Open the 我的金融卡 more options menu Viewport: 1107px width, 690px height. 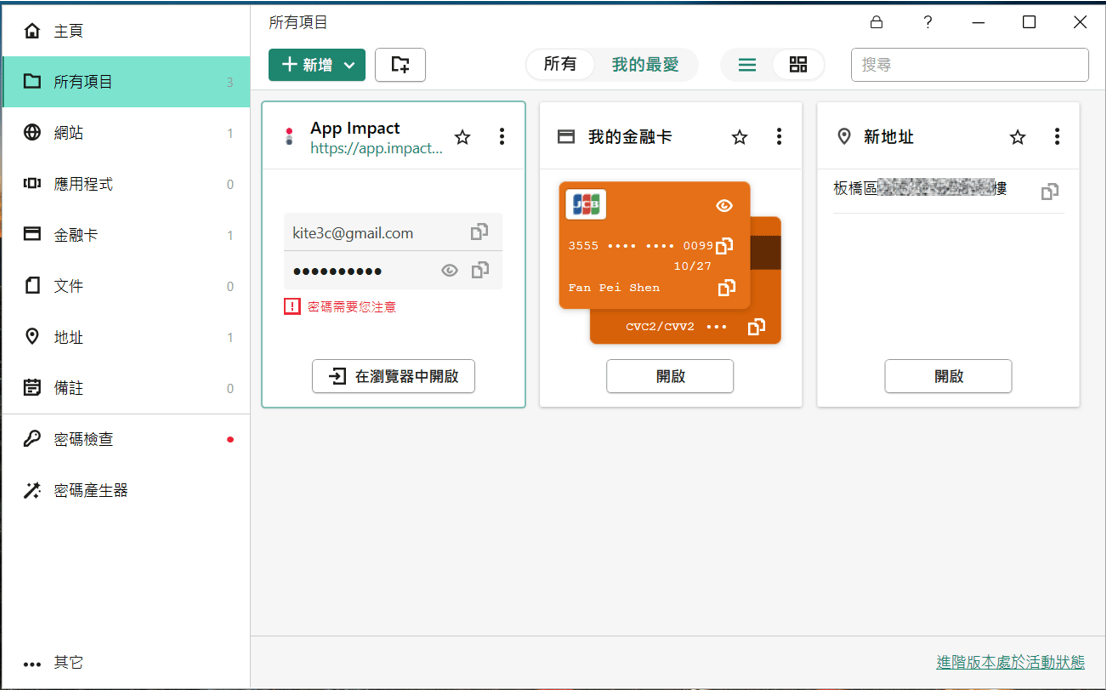point(779,137)
